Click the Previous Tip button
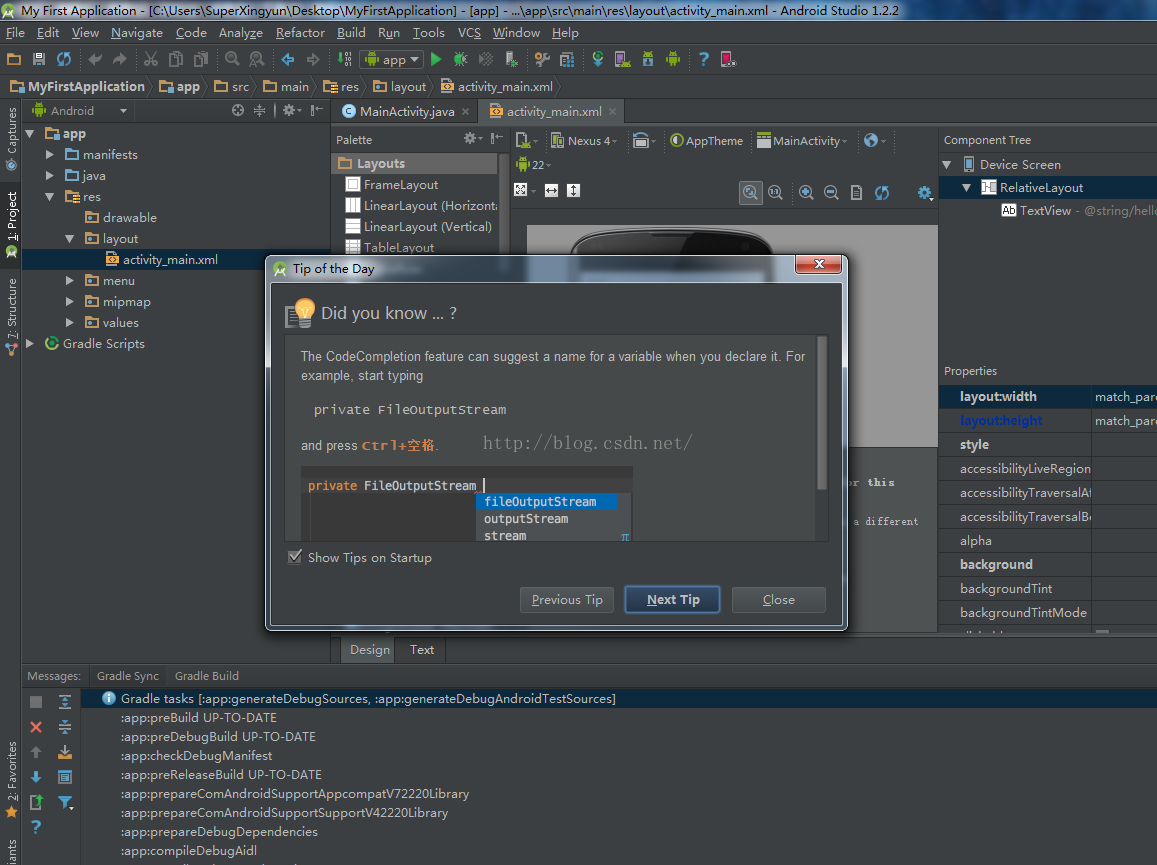1157x865 pixels. point(567,600)
